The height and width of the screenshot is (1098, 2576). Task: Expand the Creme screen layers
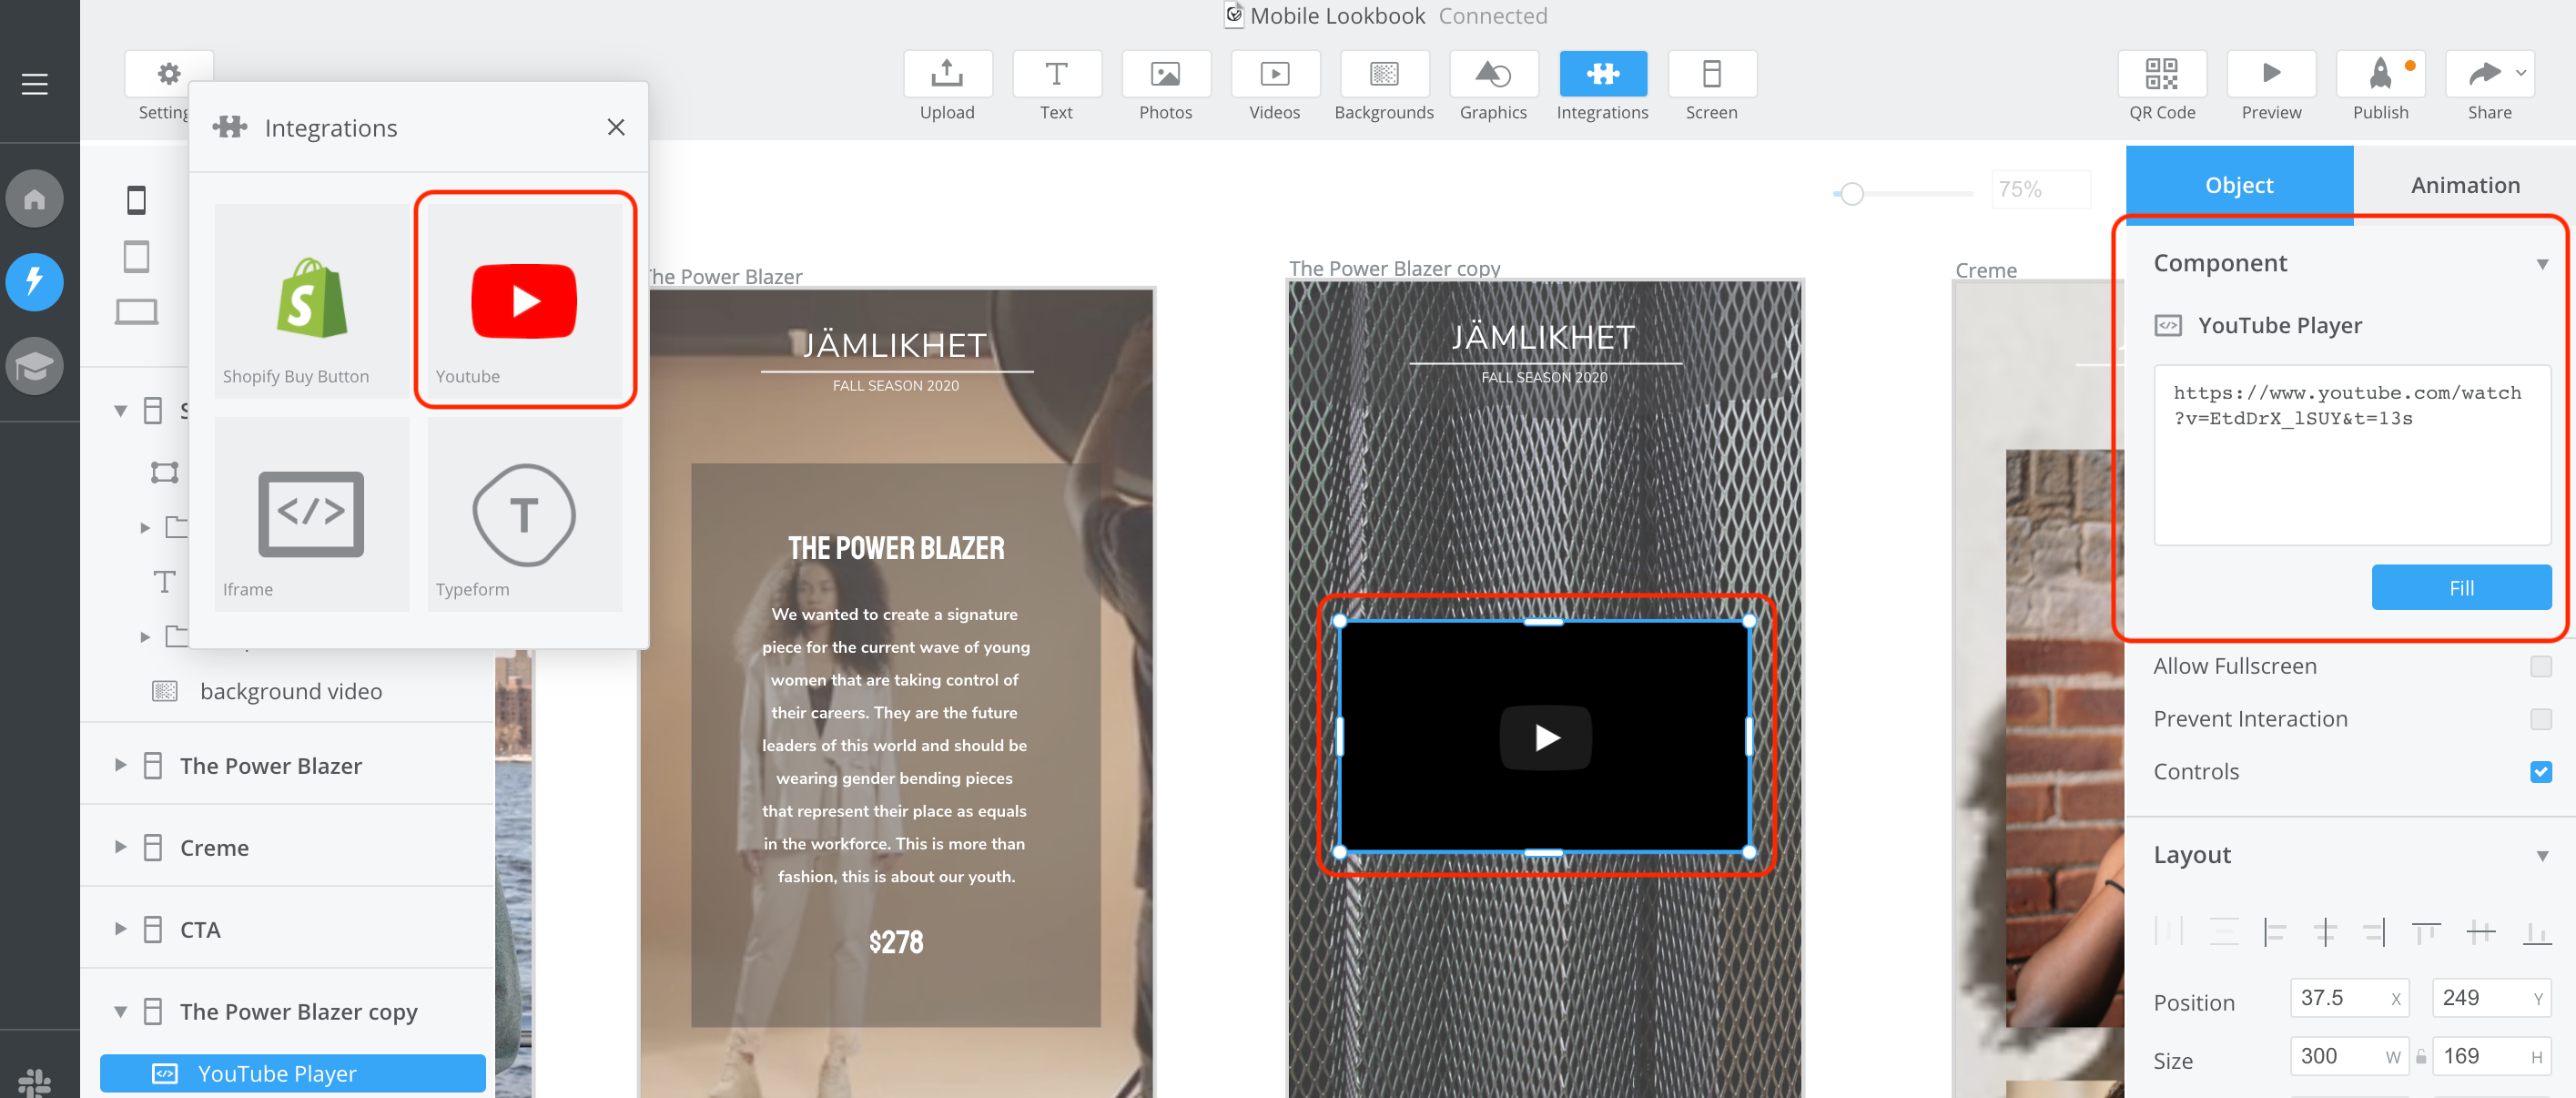[120, 847]
